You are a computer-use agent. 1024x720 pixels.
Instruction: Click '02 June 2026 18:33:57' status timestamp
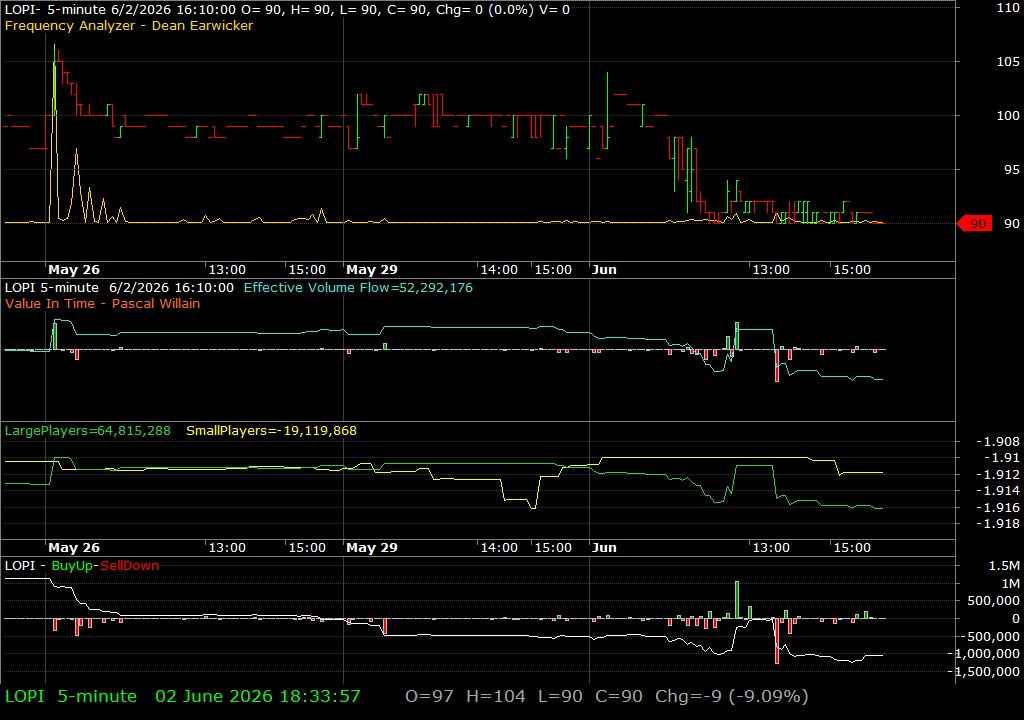tap(257, 696)
